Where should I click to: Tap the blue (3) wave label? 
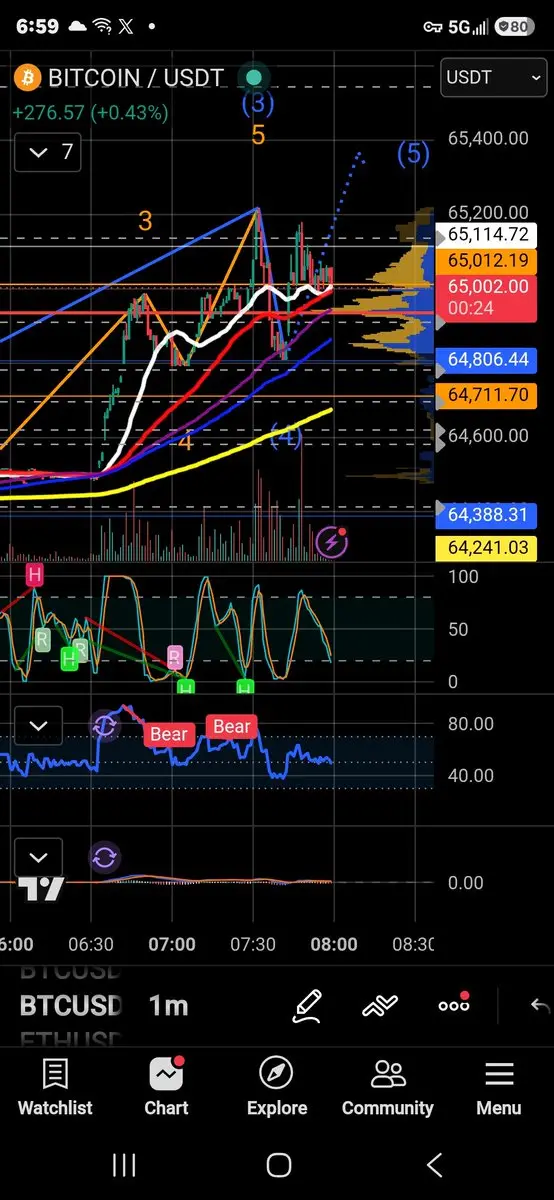pyautogui.click(x=257, y=102)
